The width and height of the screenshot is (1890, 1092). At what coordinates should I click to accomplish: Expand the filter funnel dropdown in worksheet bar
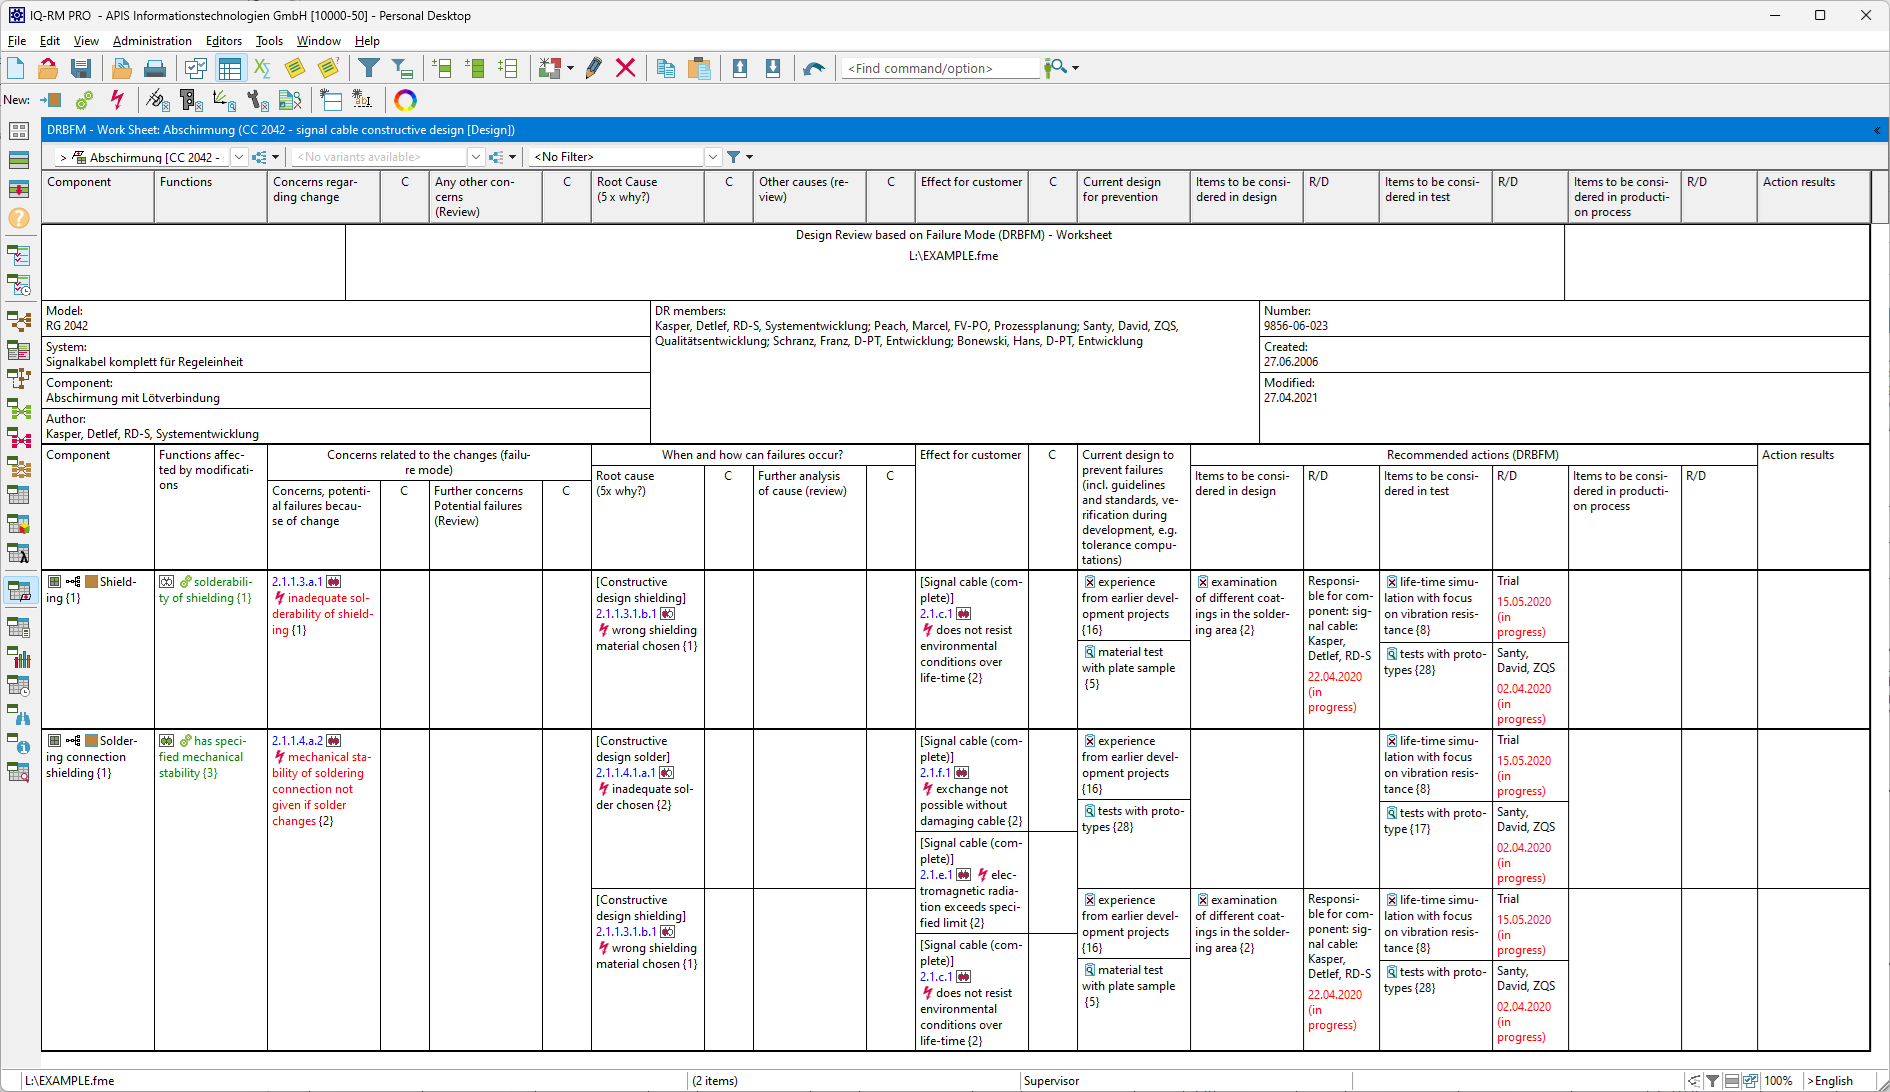[x=749, y=157]
